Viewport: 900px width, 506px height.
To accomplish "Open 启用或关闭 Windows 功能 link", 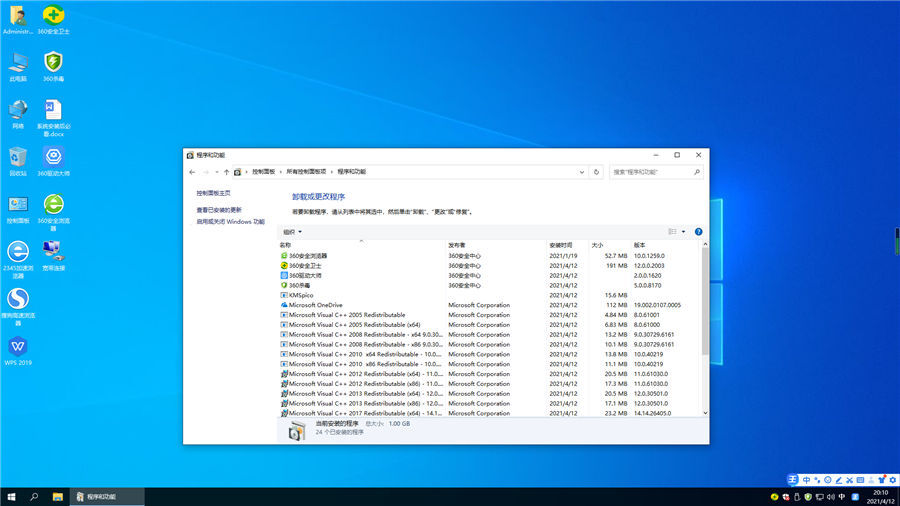I will click(231, 221).
